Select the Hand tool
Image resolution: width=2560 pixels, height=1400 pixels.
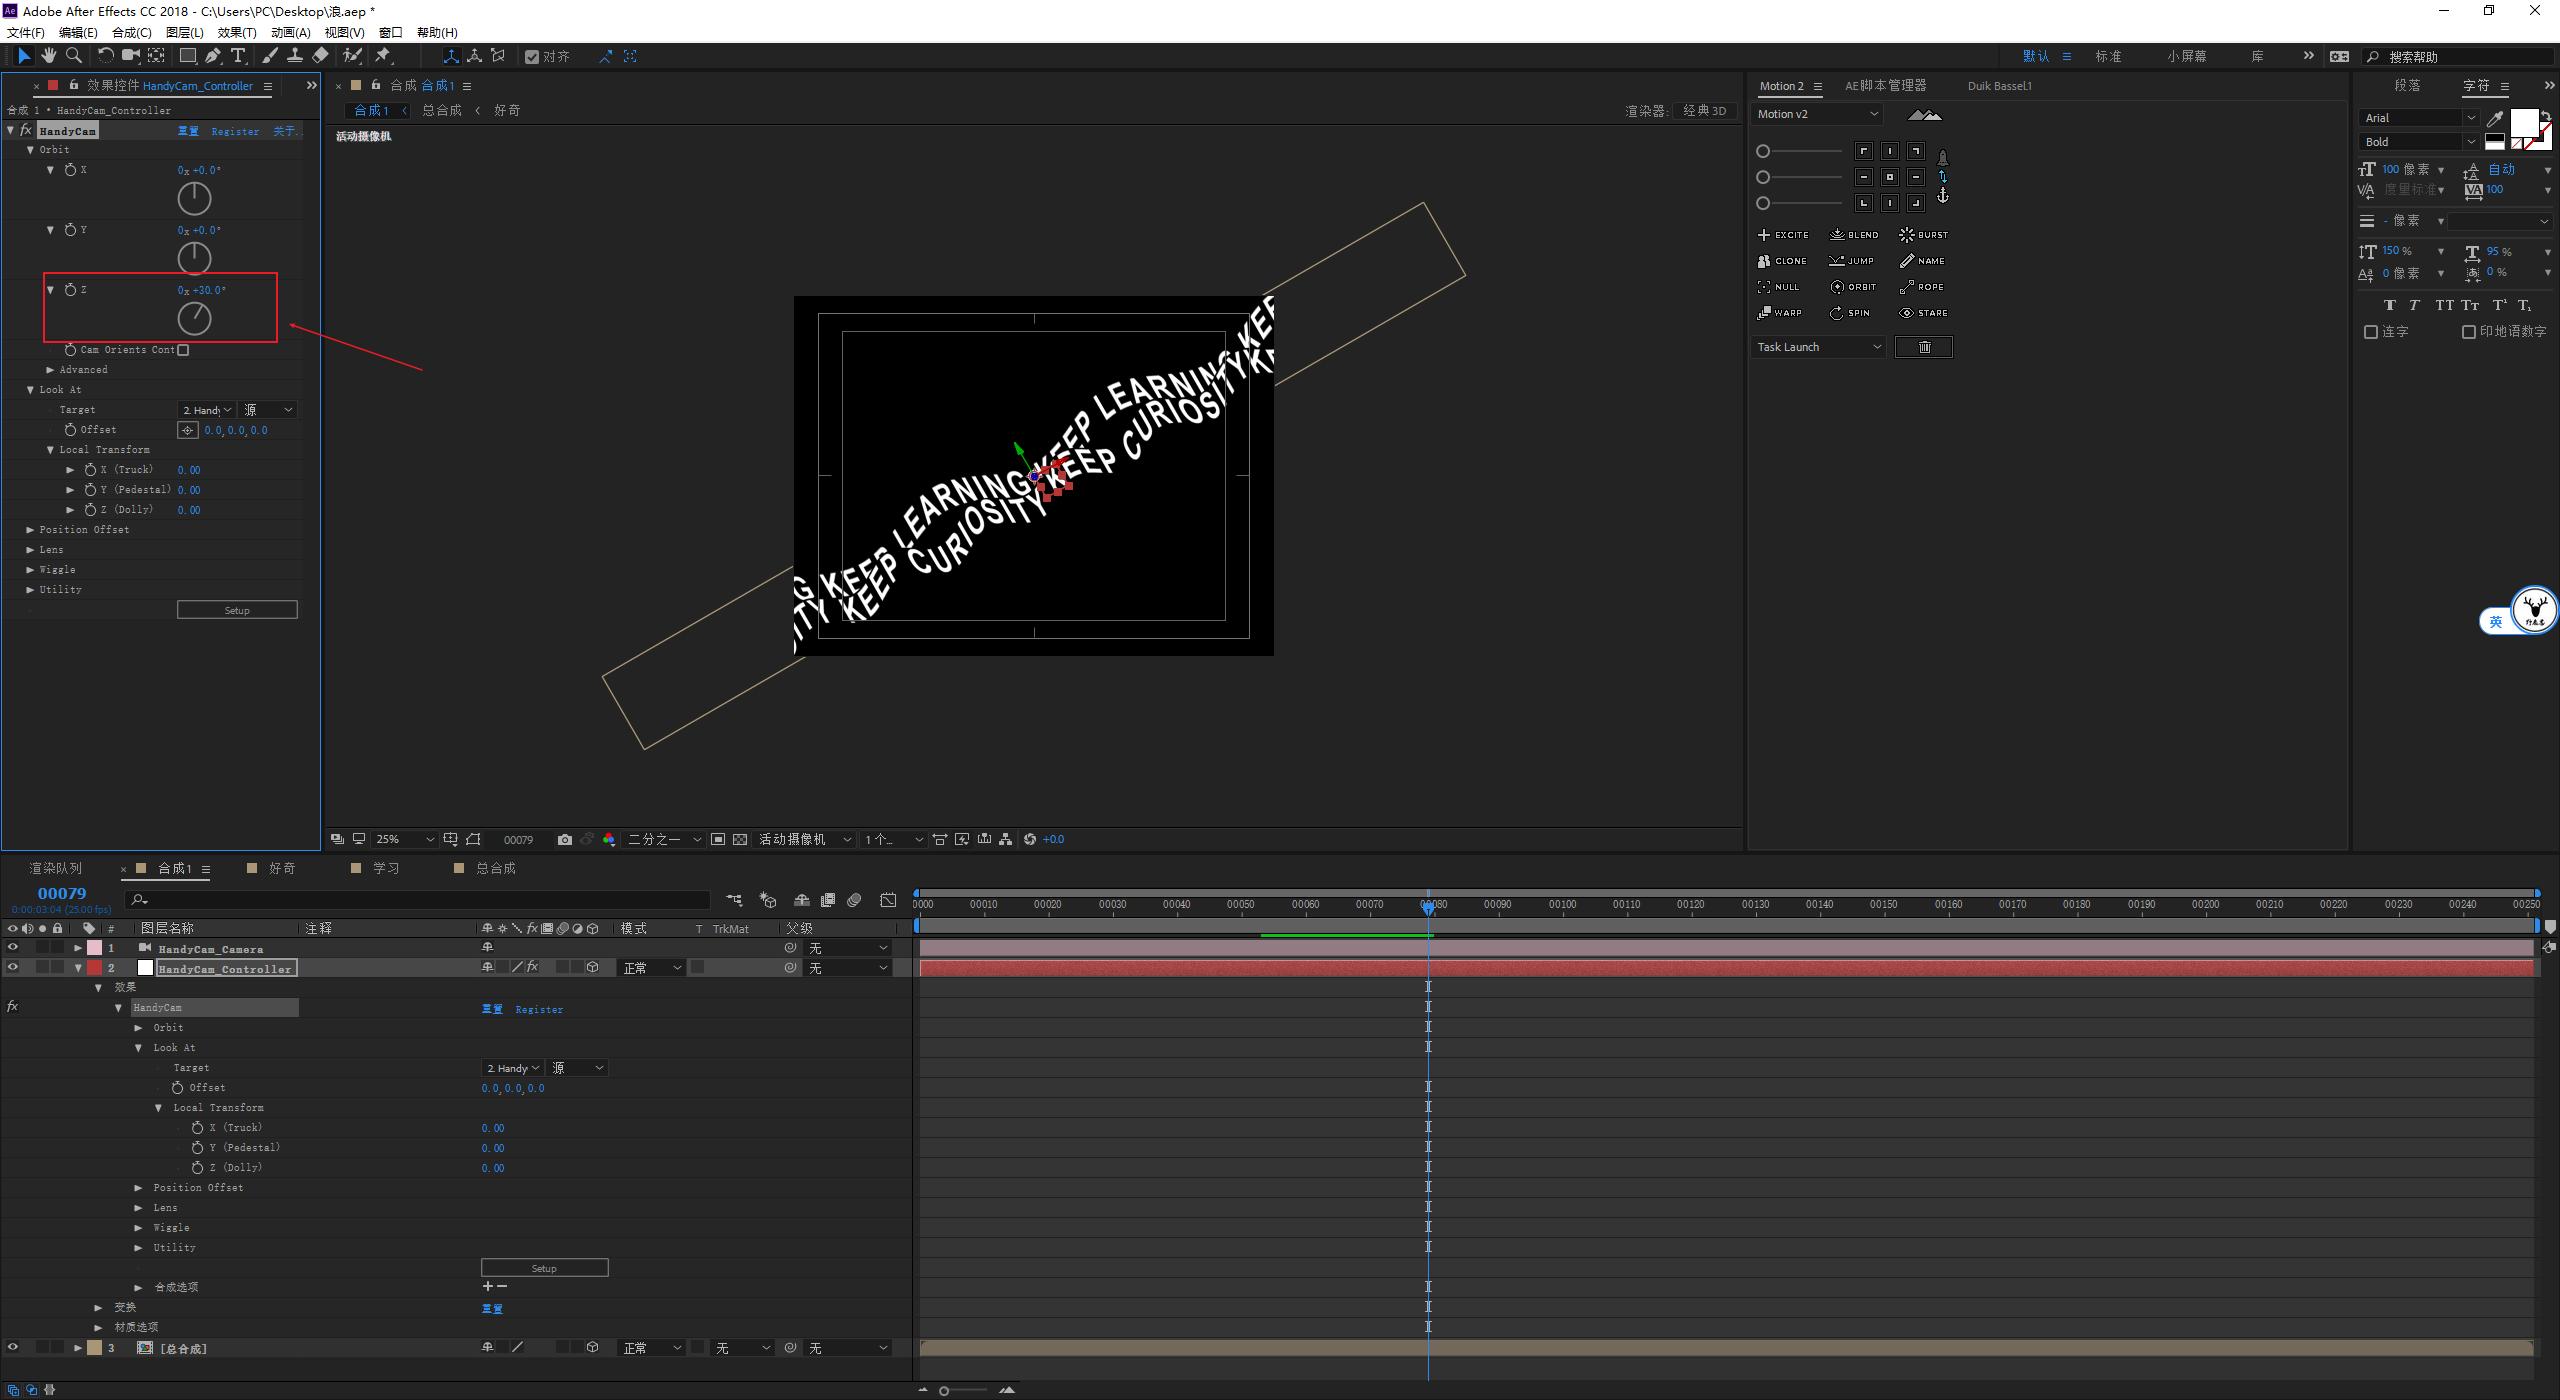(x=48, y=56)
